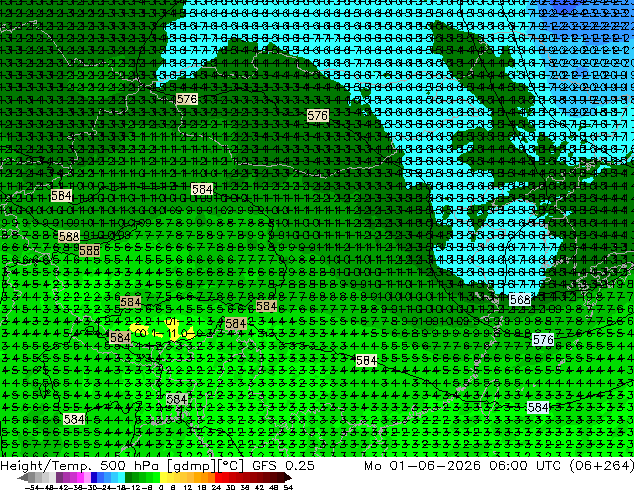634x490 pixels.
Task: Pick the cyan -18°C legend swatch
Action: pos(122,477)
